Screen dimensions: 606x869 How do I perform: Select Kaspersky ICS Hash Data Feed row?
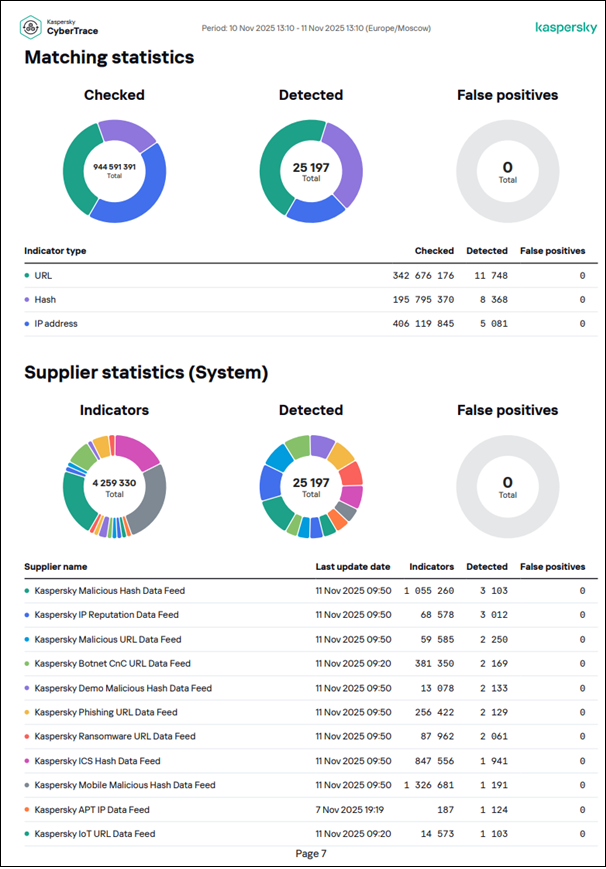click(x=311, y=761)
